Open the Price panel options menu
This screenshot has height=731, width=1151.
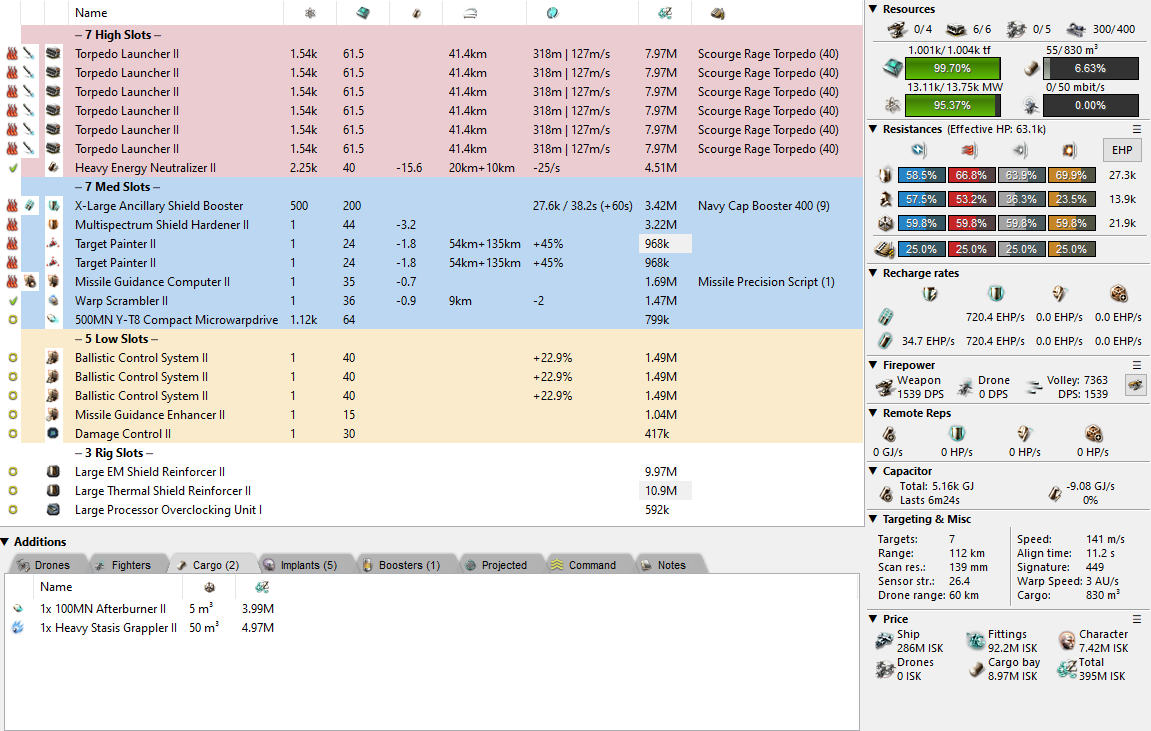pyautogui.click(x=1136, y=619)
